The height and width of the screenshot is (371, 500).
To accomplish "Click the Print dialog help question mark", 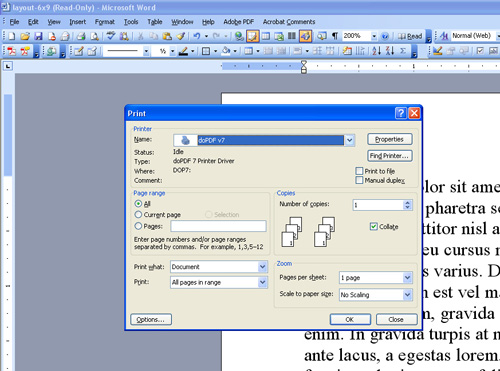I will coord(401,113).
